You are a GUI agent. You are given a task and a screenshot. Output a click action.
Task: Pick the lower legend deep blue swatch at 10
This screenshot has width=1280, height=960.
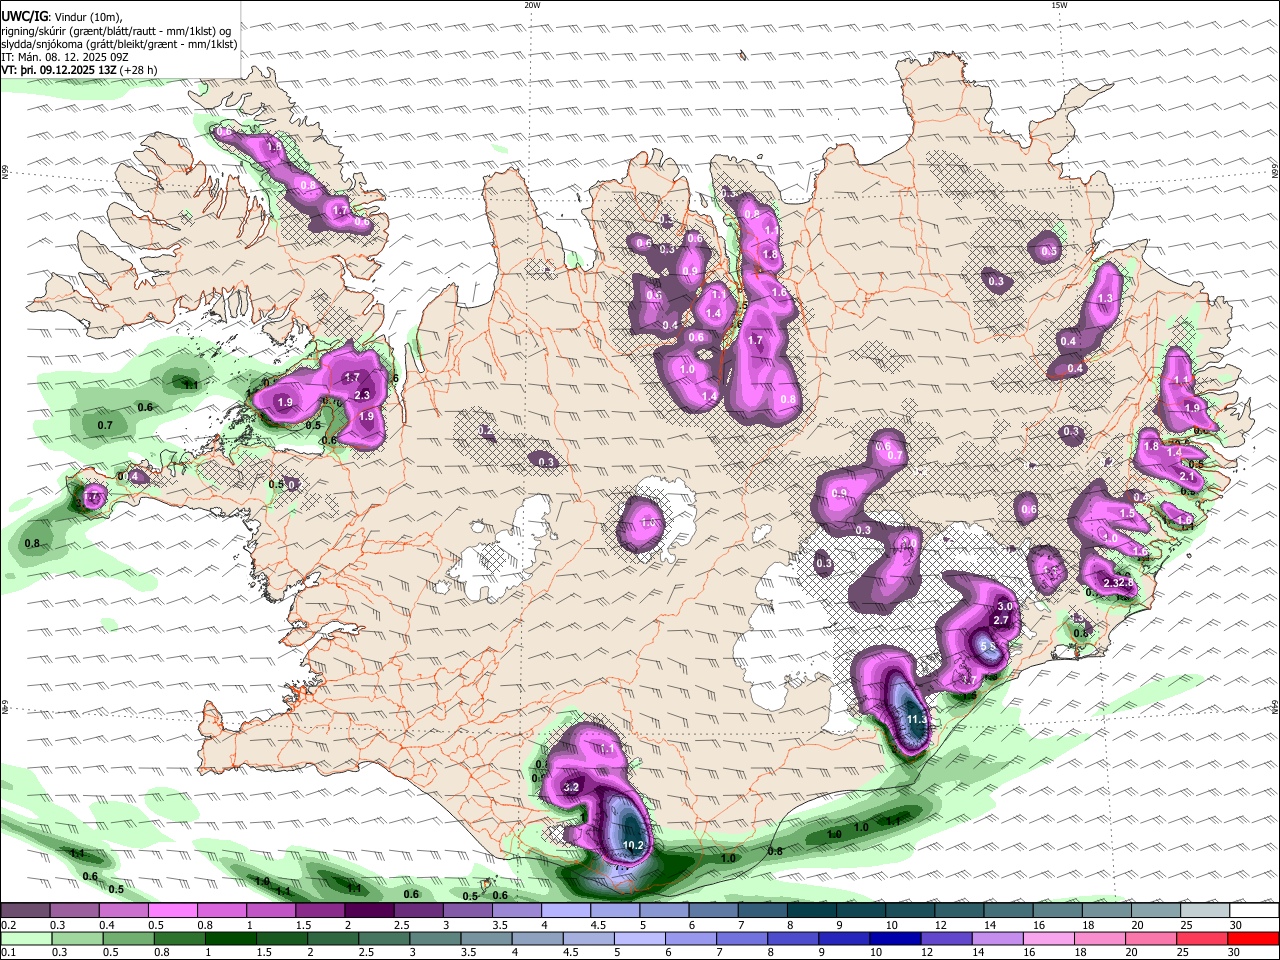895,938
